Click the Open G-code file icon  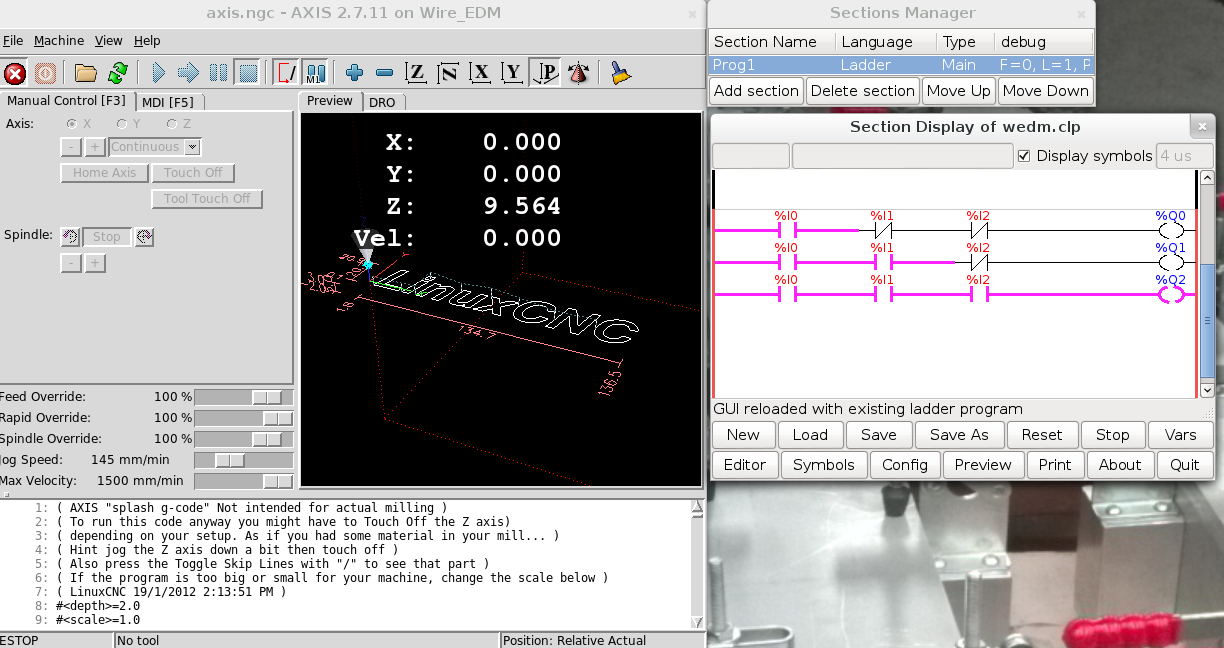[x=86, y=73]
